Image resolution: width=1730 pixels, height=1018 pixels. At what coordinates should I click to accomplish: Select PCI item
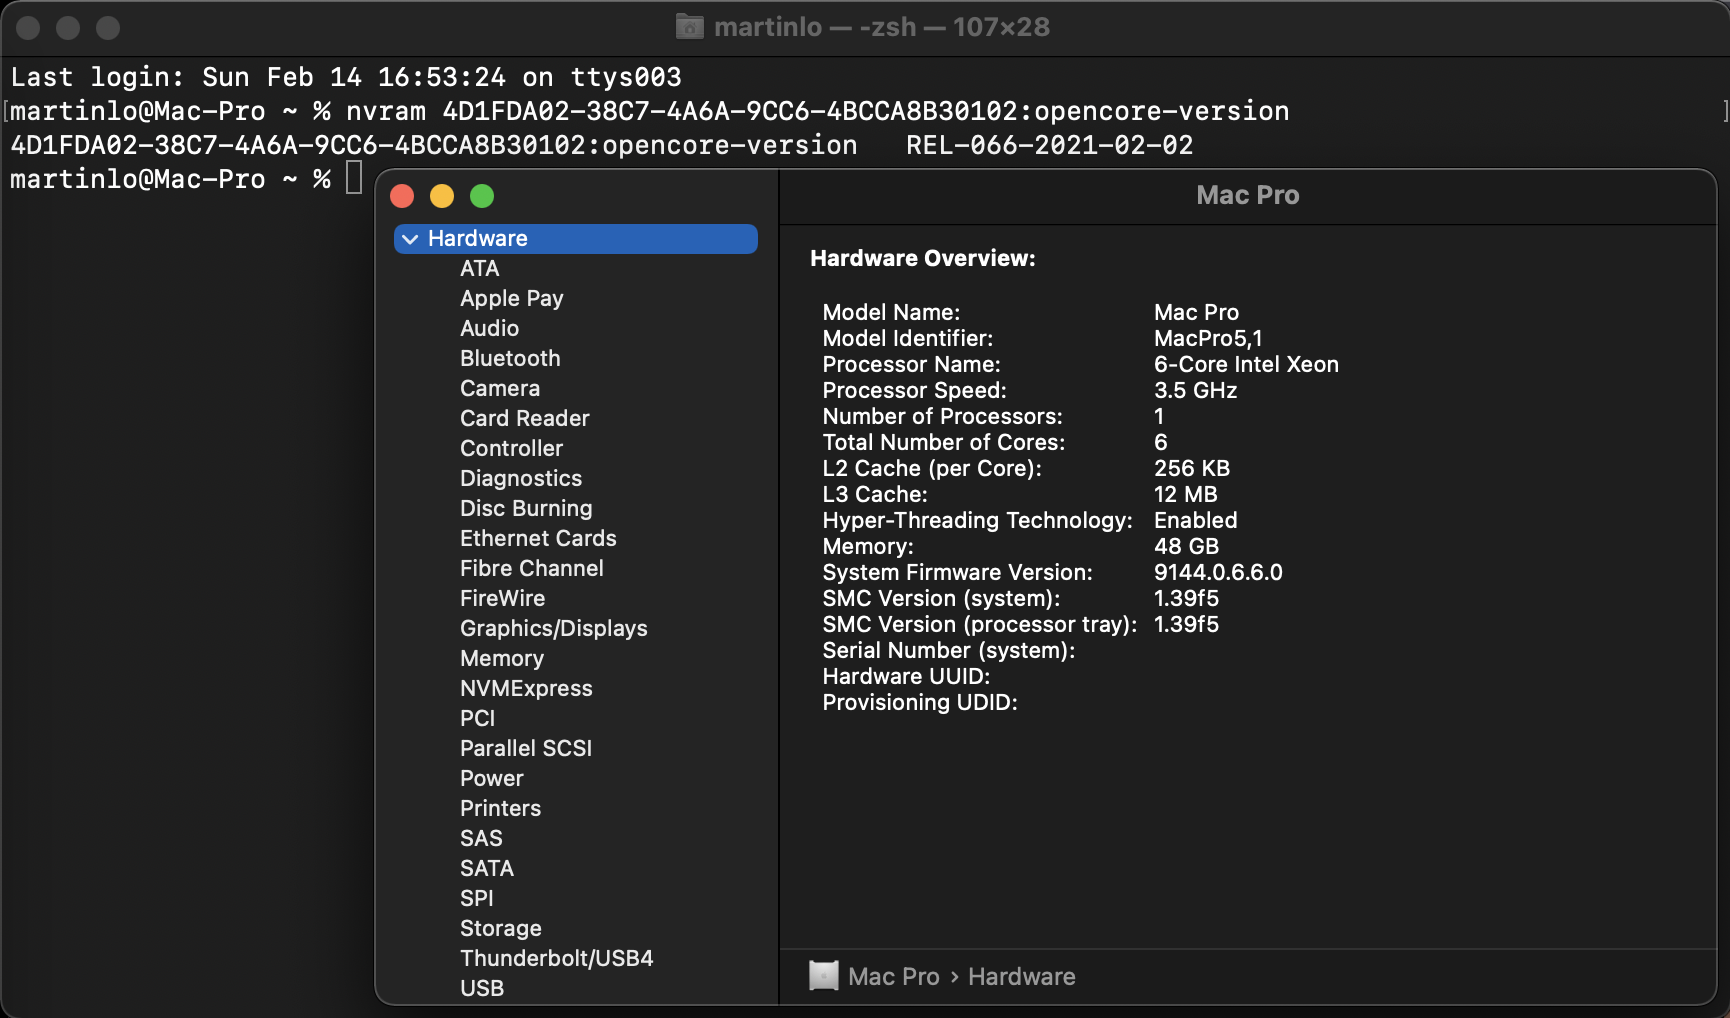477,719
